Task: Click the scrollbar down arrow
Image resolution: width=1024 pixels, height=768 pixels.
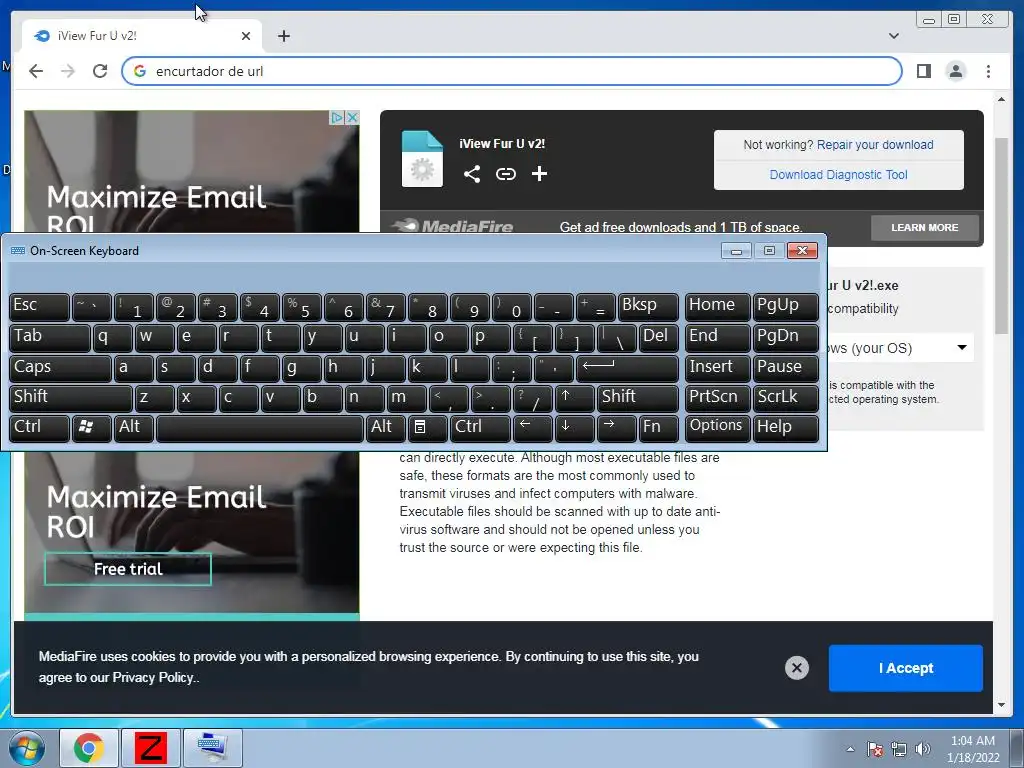Action: pyautogui.click(x=1001, y=705)
